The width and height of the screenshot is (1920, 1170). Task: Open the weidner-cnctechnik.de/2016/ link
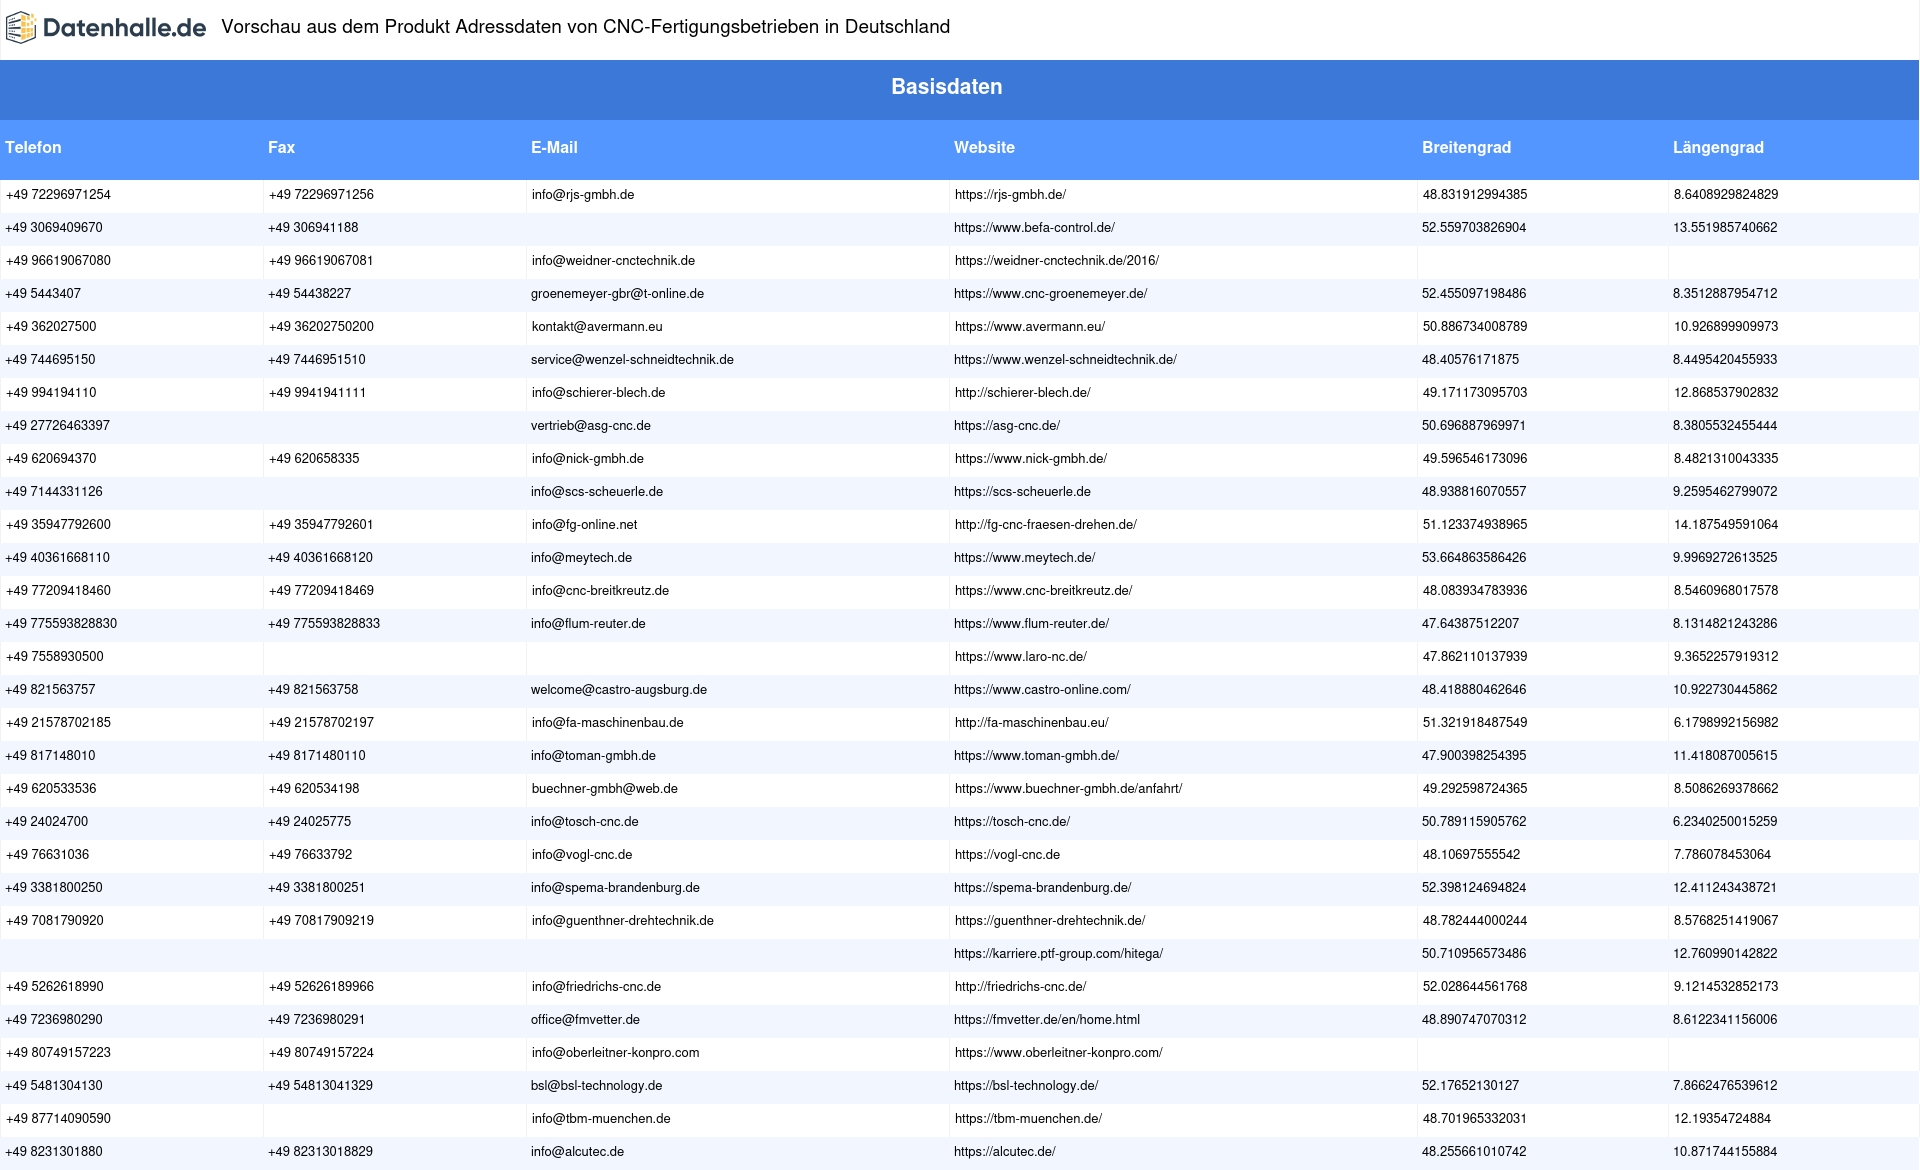[x=1056, y=261]
